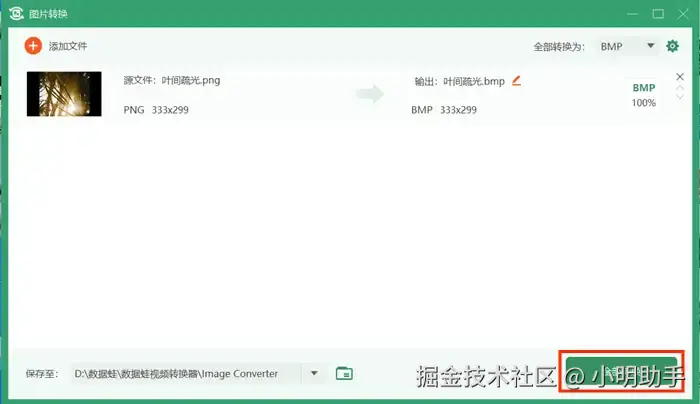Expand the save location dropdown arrow

(x=314, y=373)
